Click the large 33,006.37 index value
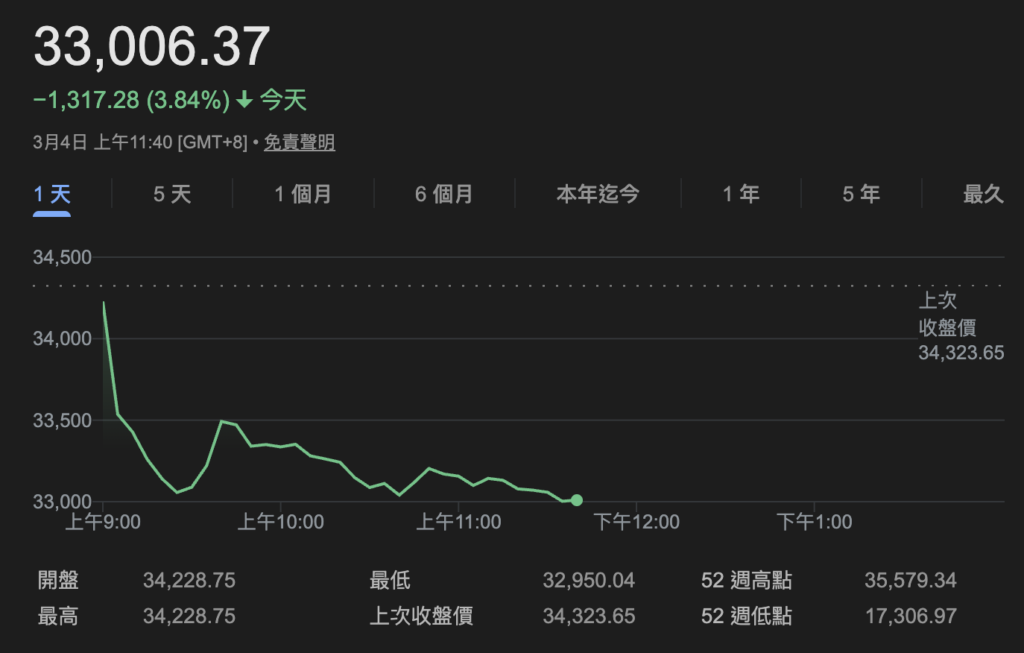Image resolution: width=1024 pixels, height=653 pixels. click(x=152, y=47)
